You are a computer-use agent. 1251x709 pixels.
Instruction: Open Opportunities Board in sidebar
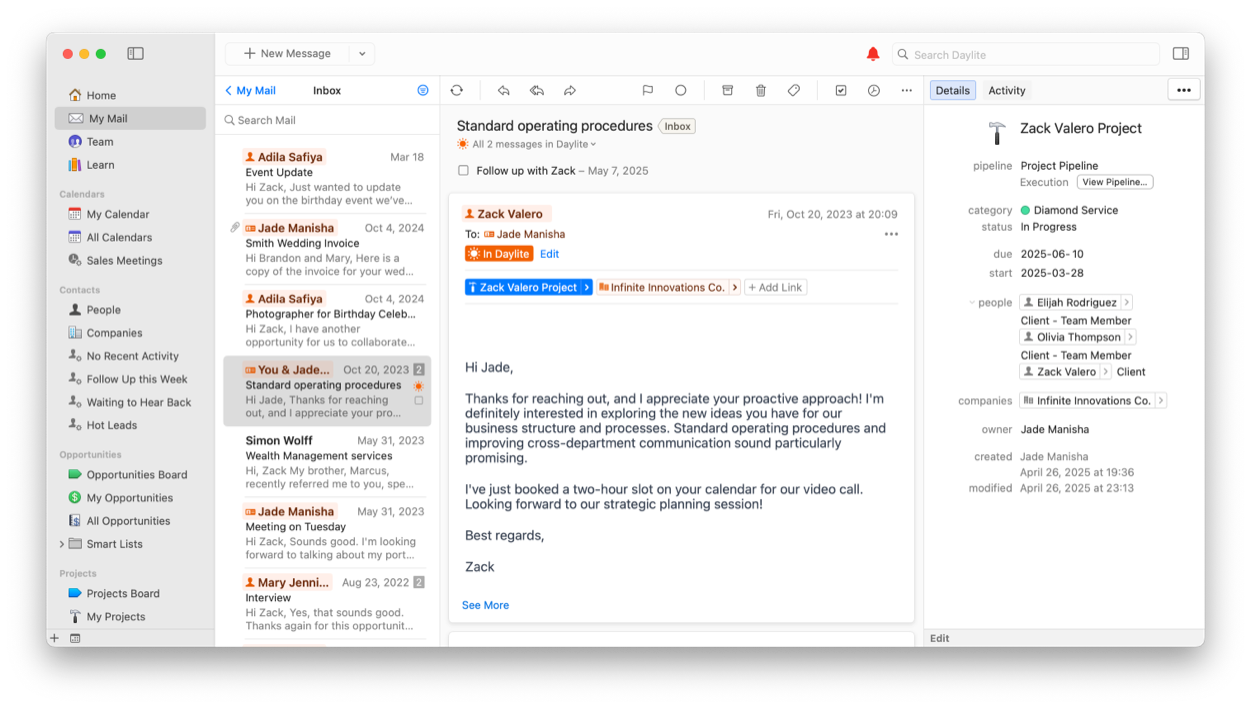(x=136, y=475)
